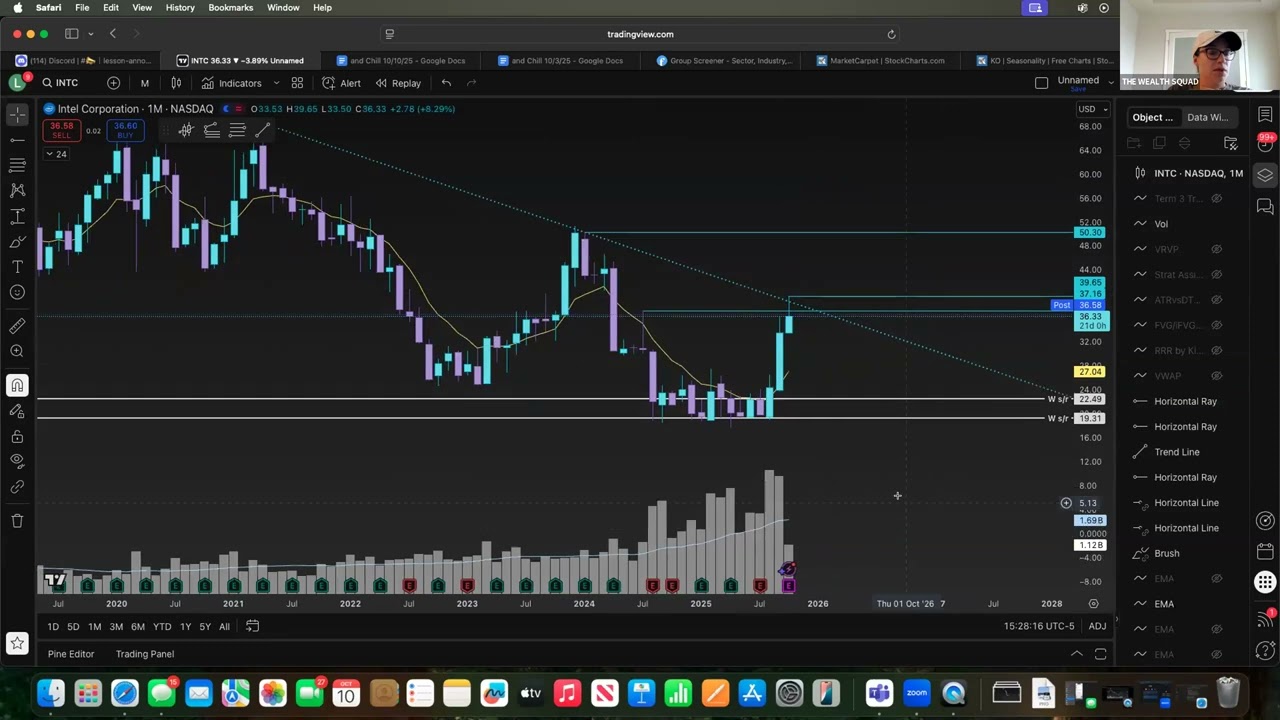This screenshot has width=1280, height=720.
Task: Open the candlestick chart style selector
Action: click(x=176, y=83)
